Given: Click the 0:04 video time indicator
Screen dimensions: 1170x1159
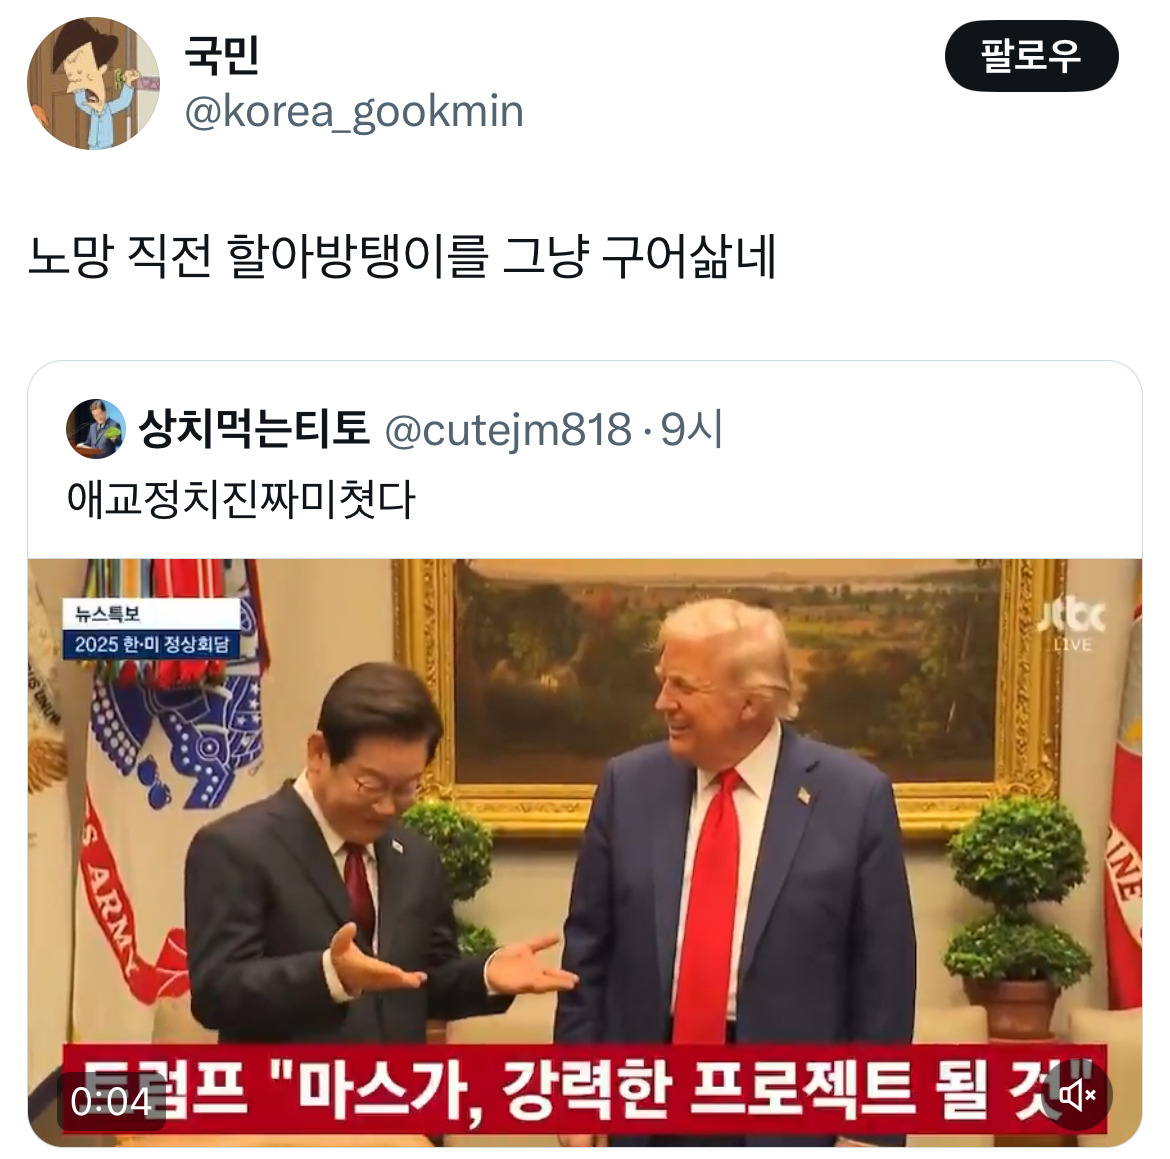Looking at the screenshot, I should (x=111, y=1102).
